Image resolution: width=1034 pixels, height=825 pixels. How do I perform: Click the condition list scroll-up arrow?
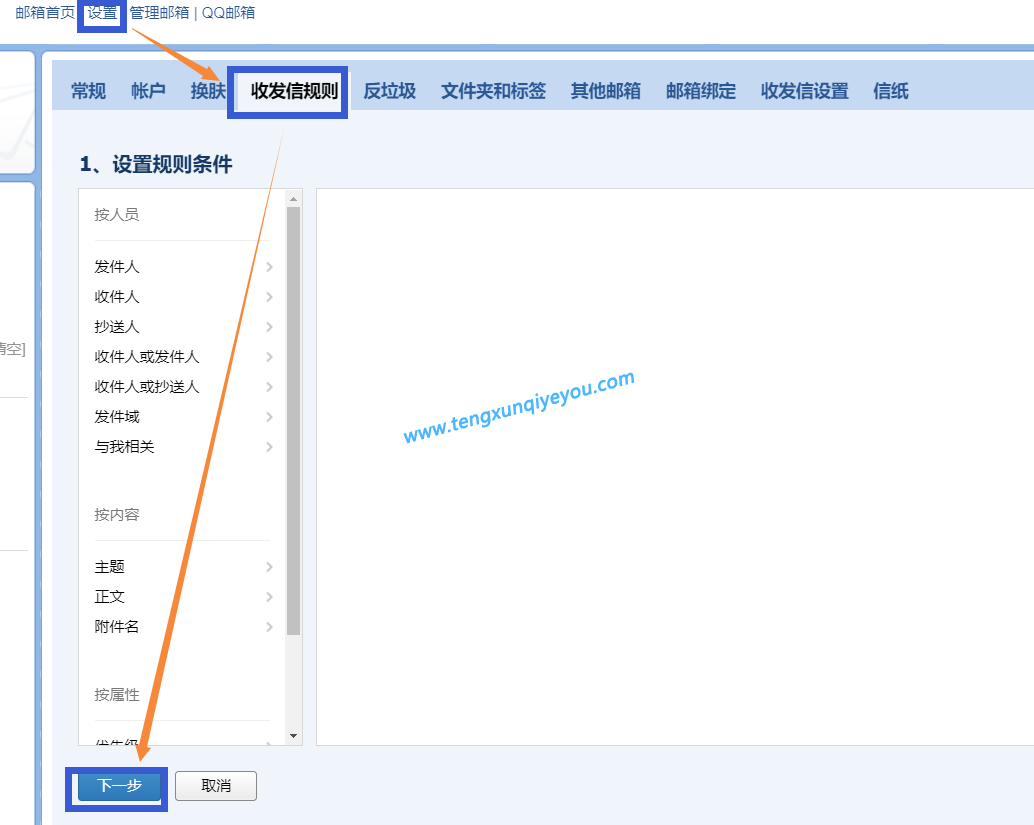293,199
